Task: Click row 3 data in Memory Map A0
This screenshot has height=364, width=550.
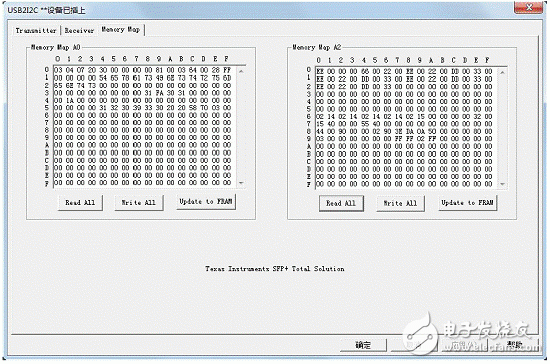Action: click(x=143, y=93)
